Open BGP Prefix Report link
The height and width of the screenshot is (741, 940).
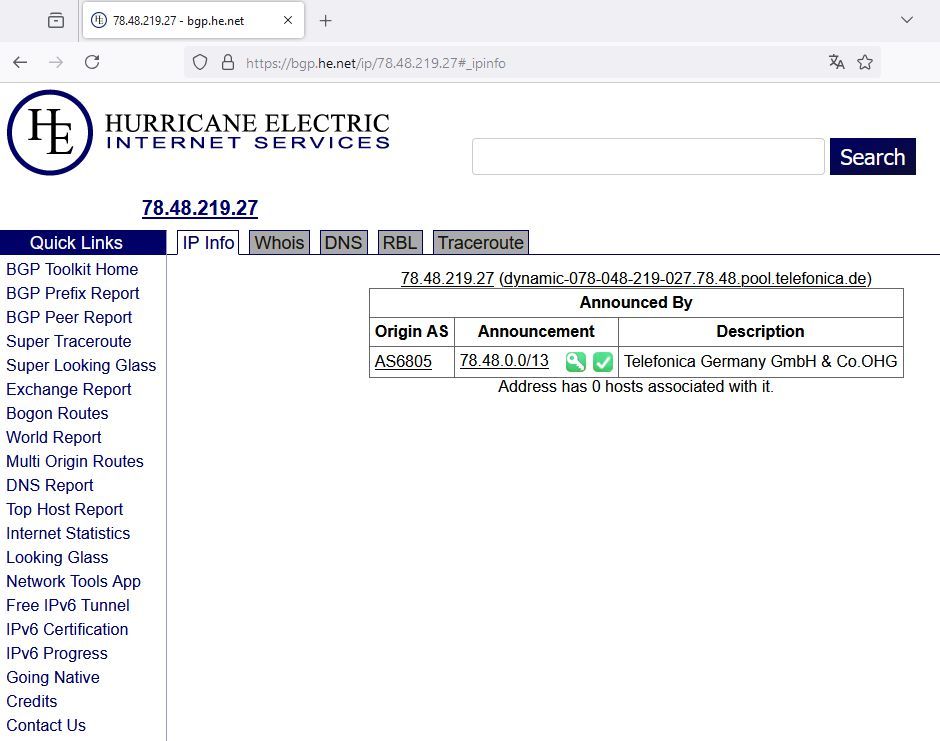[x=73, y=293]
